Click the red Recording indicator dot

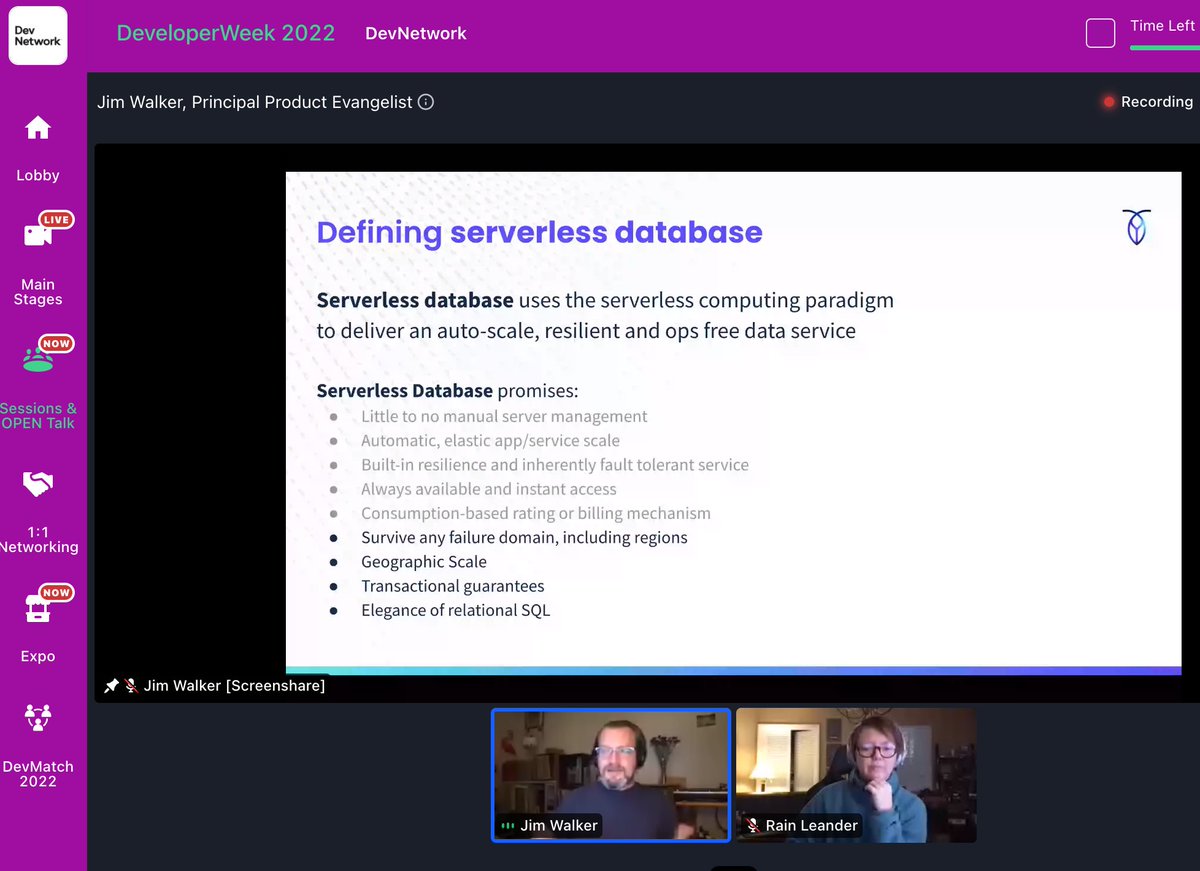[x=1108, y=102]
